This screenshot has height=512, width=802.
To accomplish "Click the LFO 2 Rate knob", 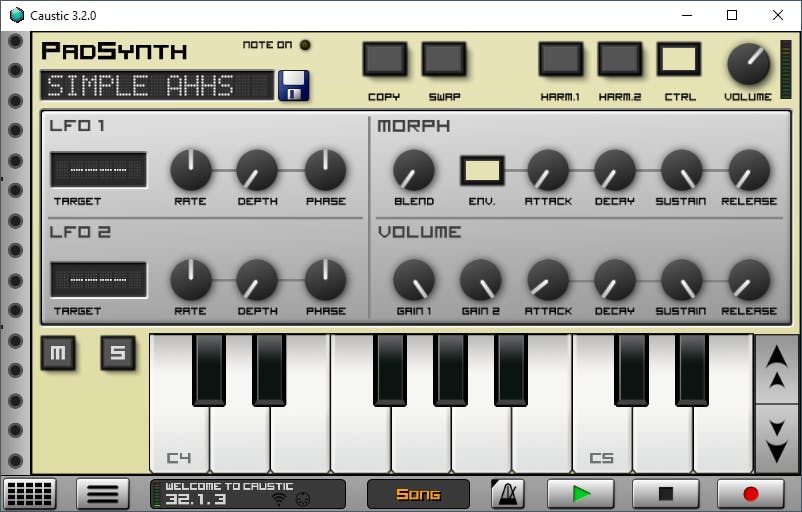I will tap(191, 280).
